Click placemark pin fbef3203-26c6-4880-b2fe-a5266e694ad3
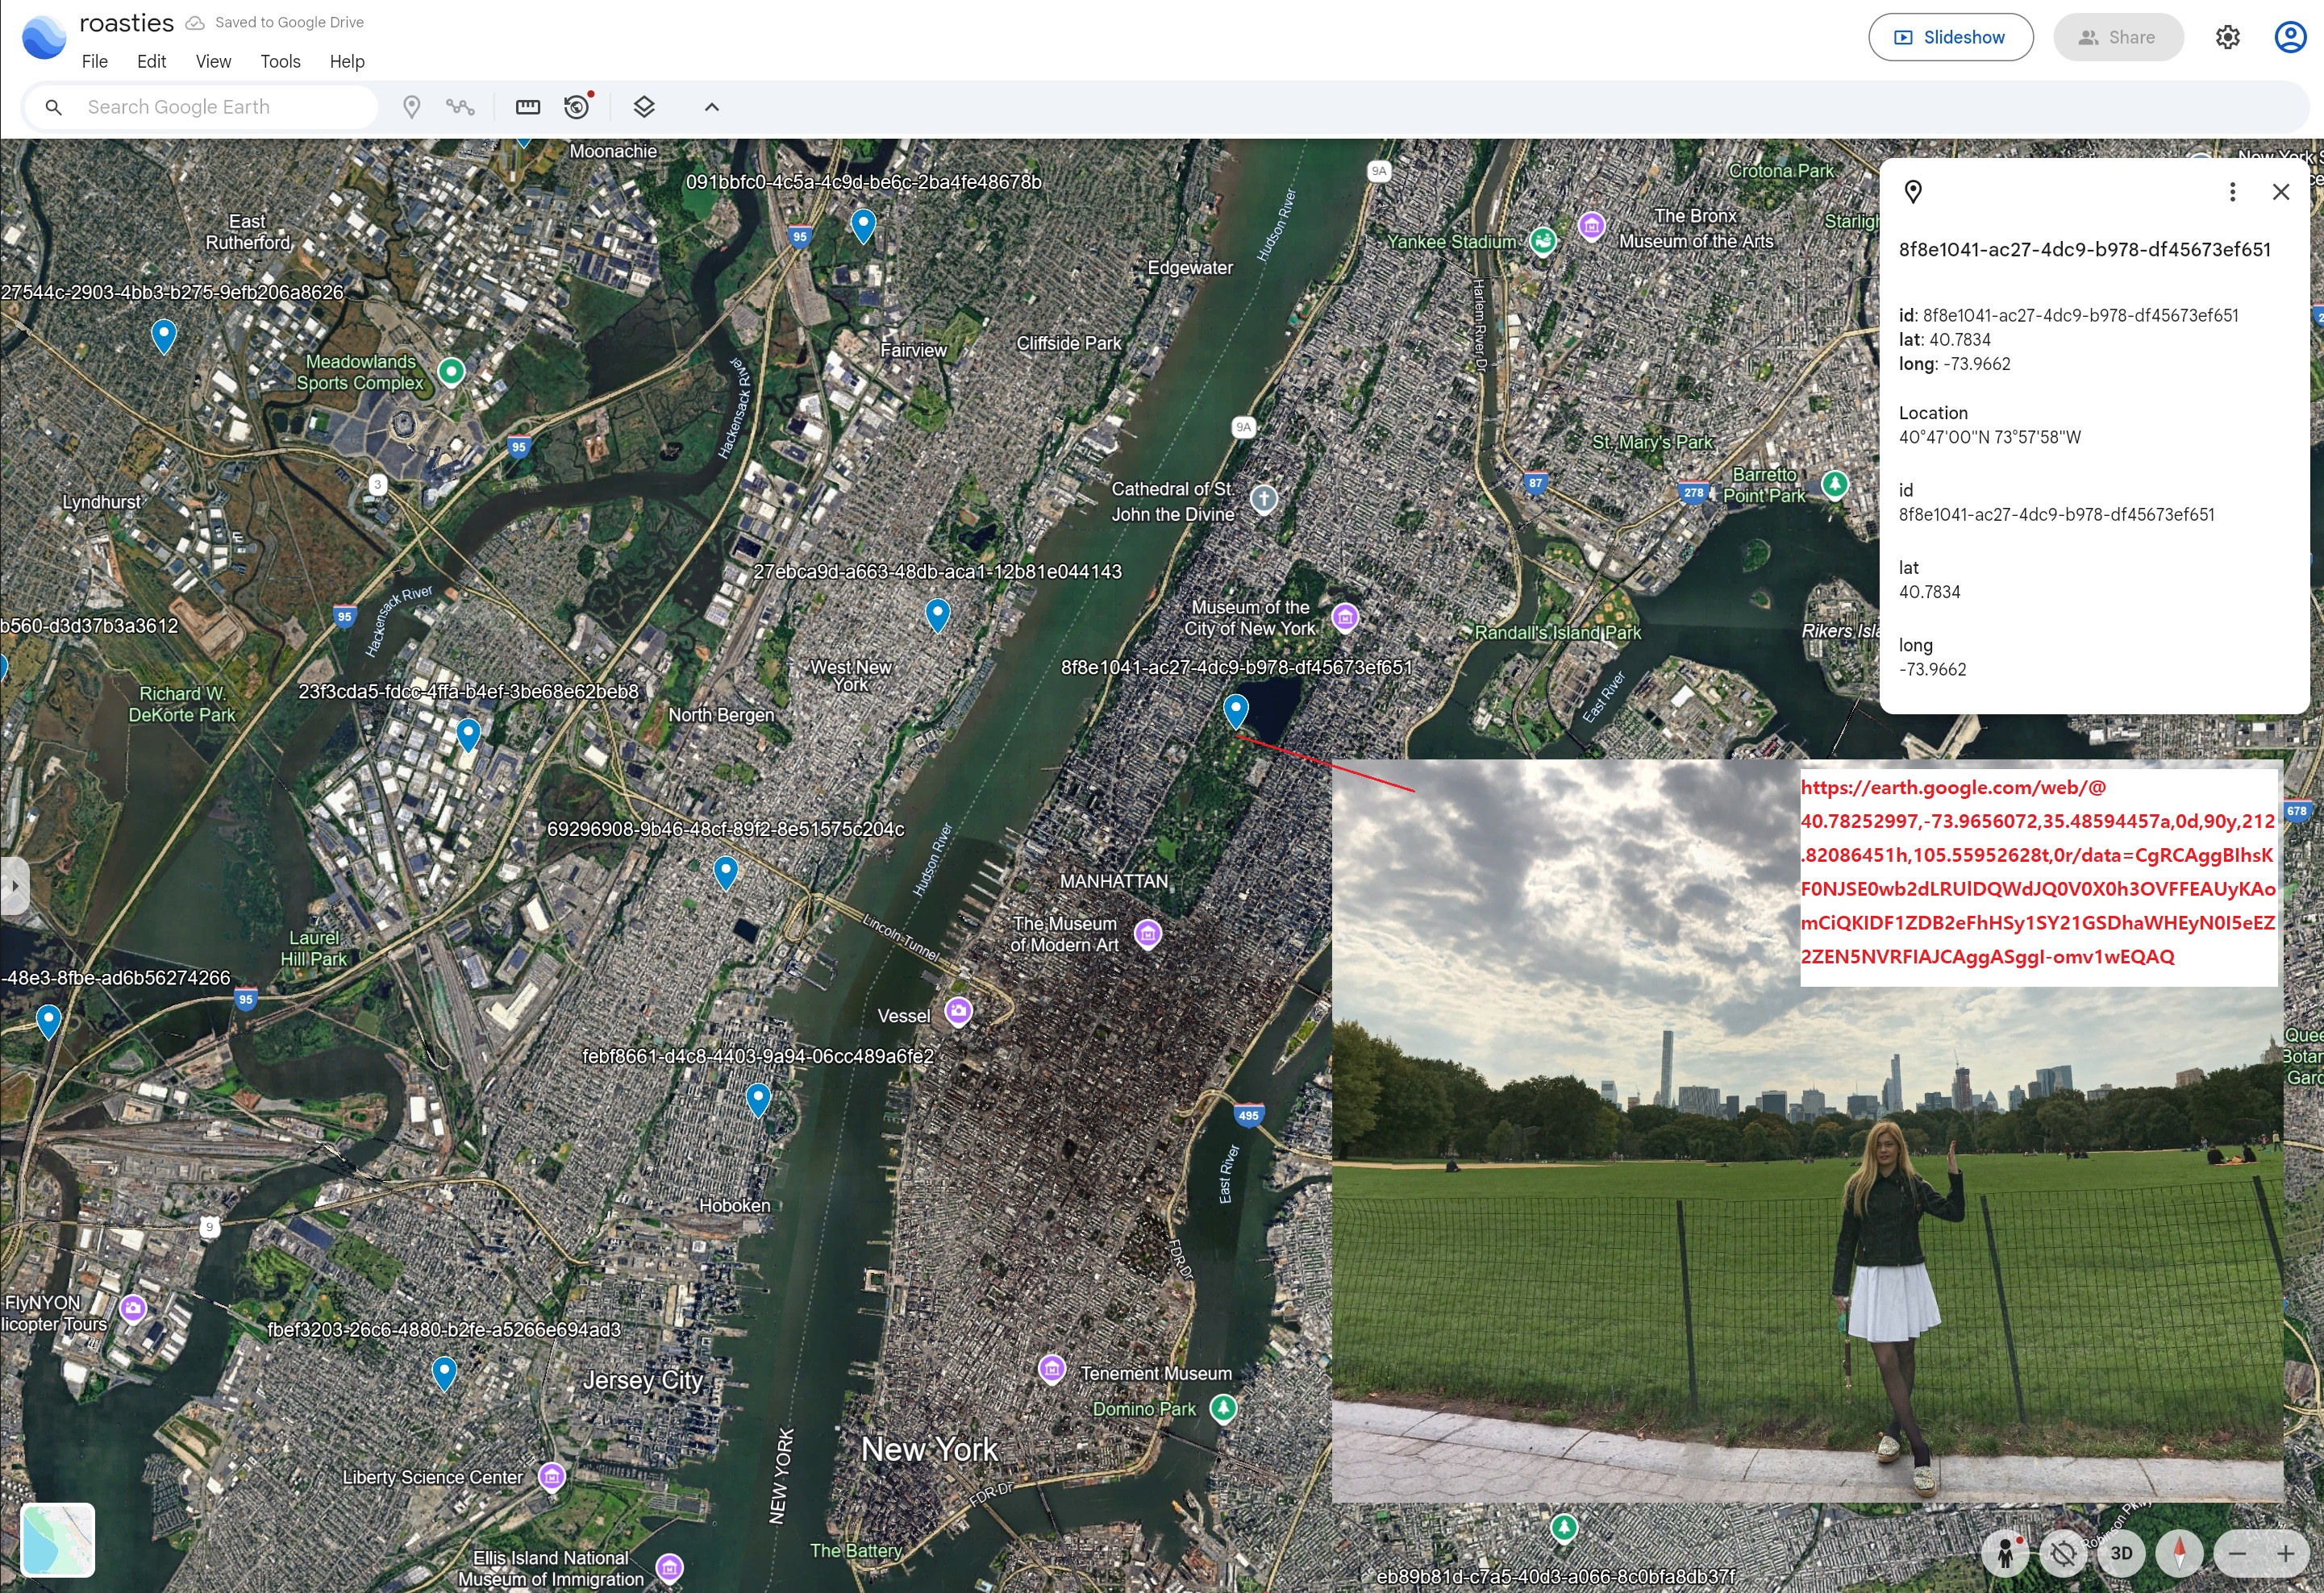The height and width of the screenshot is (1593, 2324). pyautogui.click(x=444, y=1373)
